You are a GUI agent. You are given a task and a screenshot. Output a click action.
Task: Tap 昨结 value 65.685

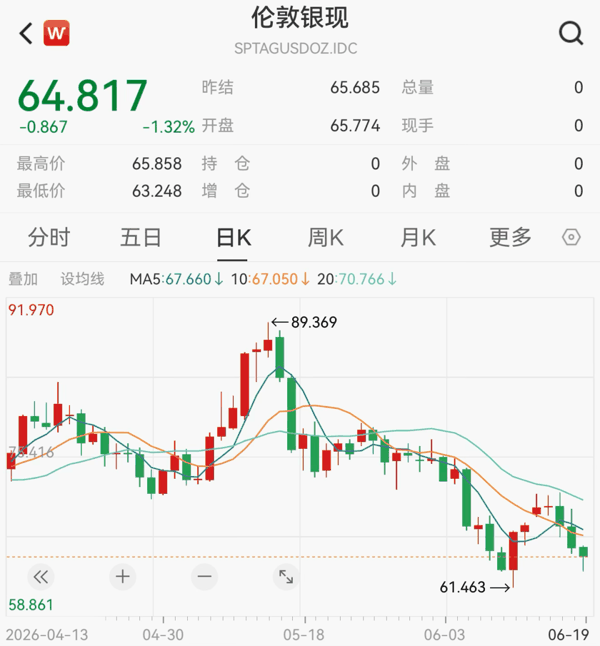pos(355,88)
